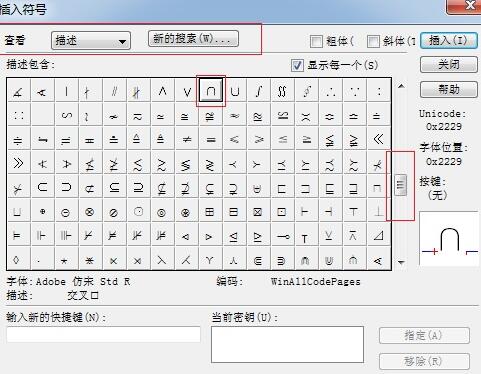Click the symbol grid scrollbar thumb
This screenshot has height=374, width=481.
pos(401,185)
